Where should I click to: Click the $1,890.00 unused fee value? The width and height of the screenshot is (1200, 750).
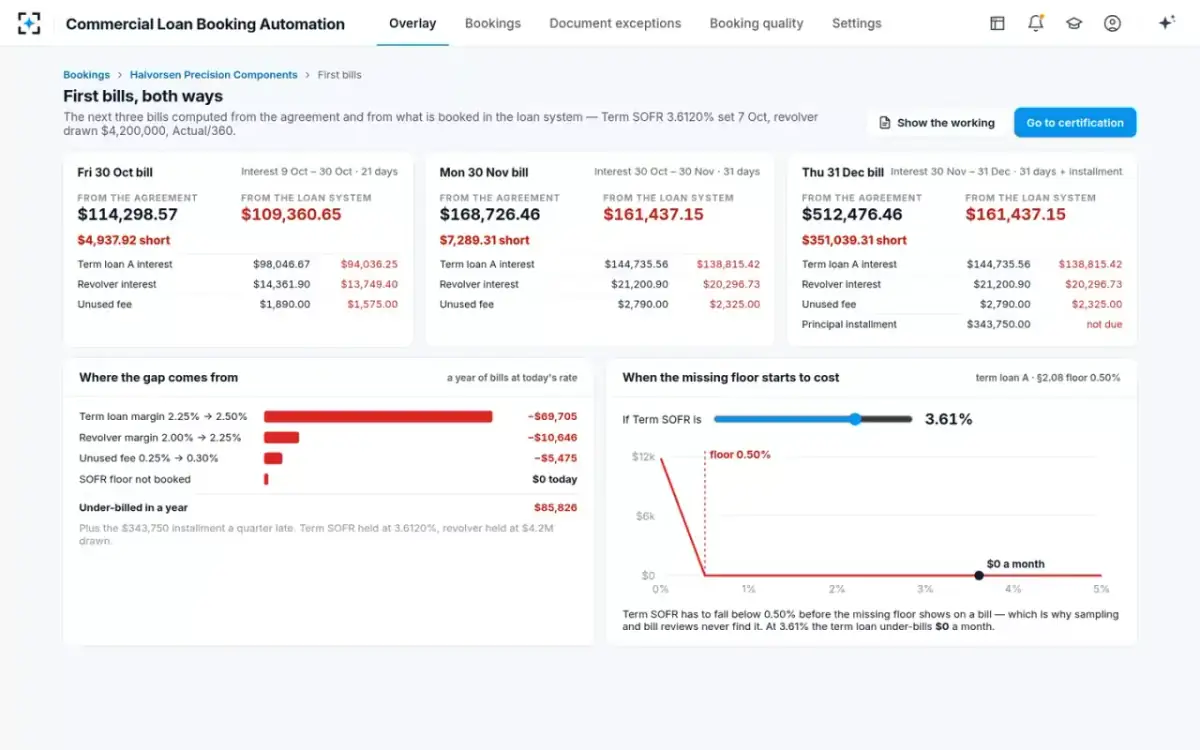tap(285, 304)
